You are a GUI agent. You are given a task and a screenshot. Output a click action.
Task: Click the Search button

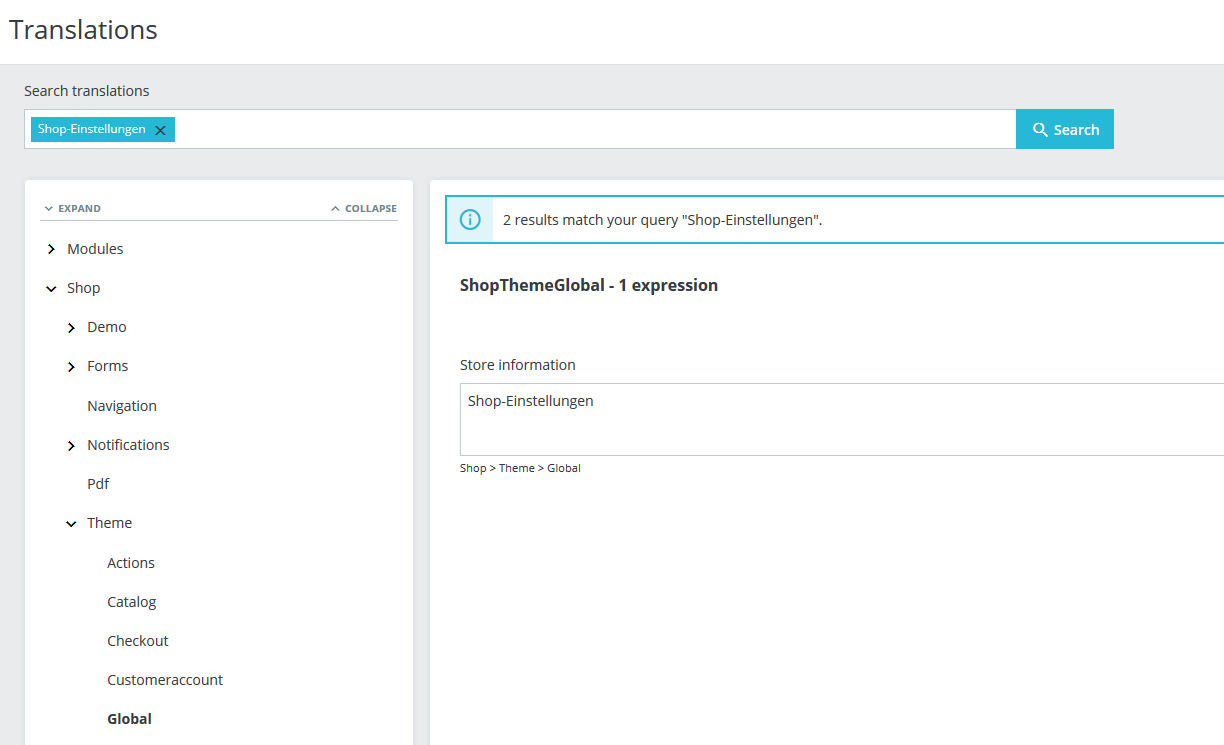[x=1065, y=129]
